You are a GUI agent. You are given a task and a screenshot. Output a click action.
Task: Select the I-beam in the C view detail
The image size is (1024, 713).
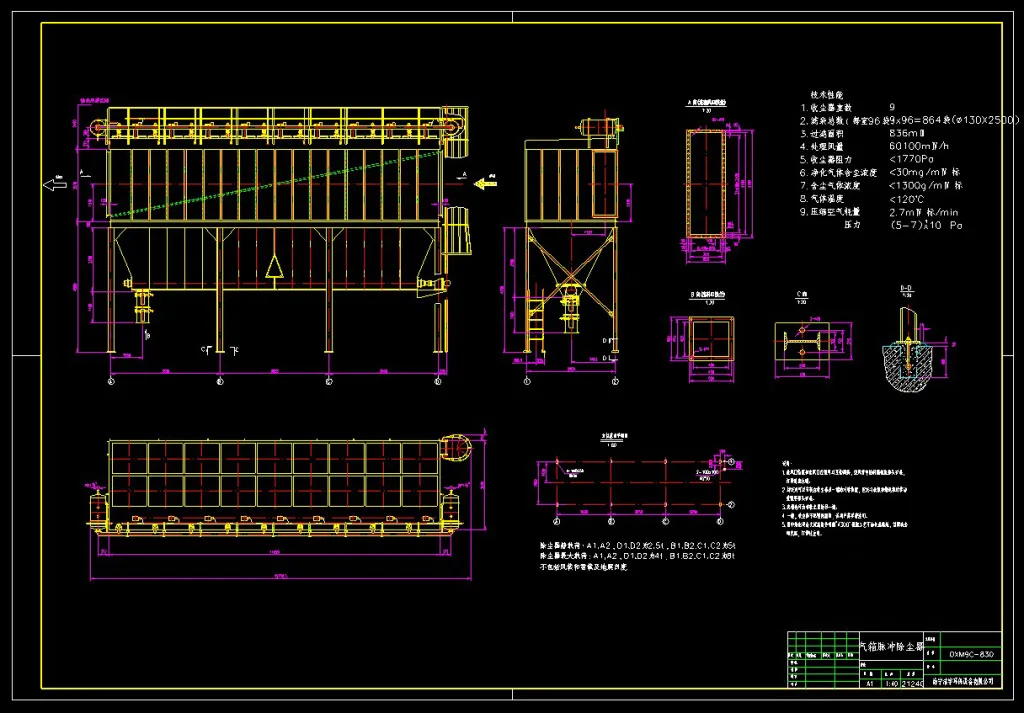tap(800, 344)
